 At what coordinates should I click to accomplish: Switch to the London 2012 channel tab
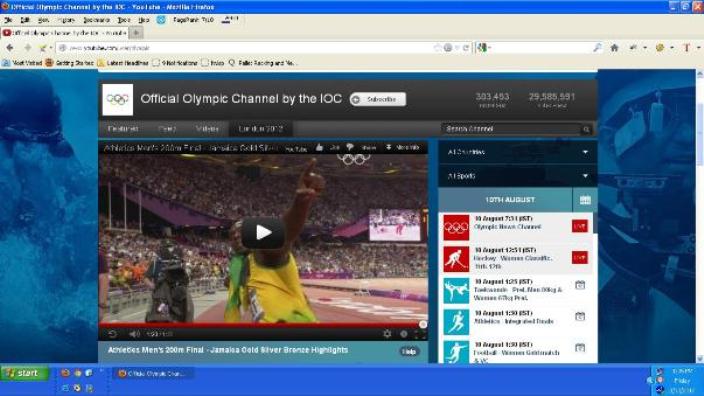pyautogui.click(x=260, y=129)
